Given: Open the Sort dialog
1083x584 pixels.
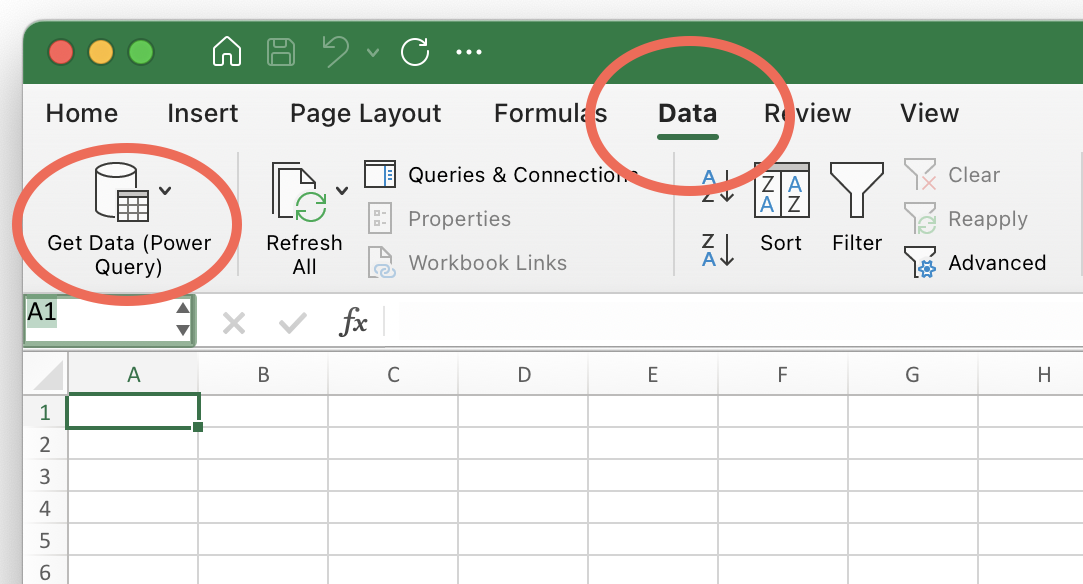Looking at the screenshot, I should [x=781, y=205].
